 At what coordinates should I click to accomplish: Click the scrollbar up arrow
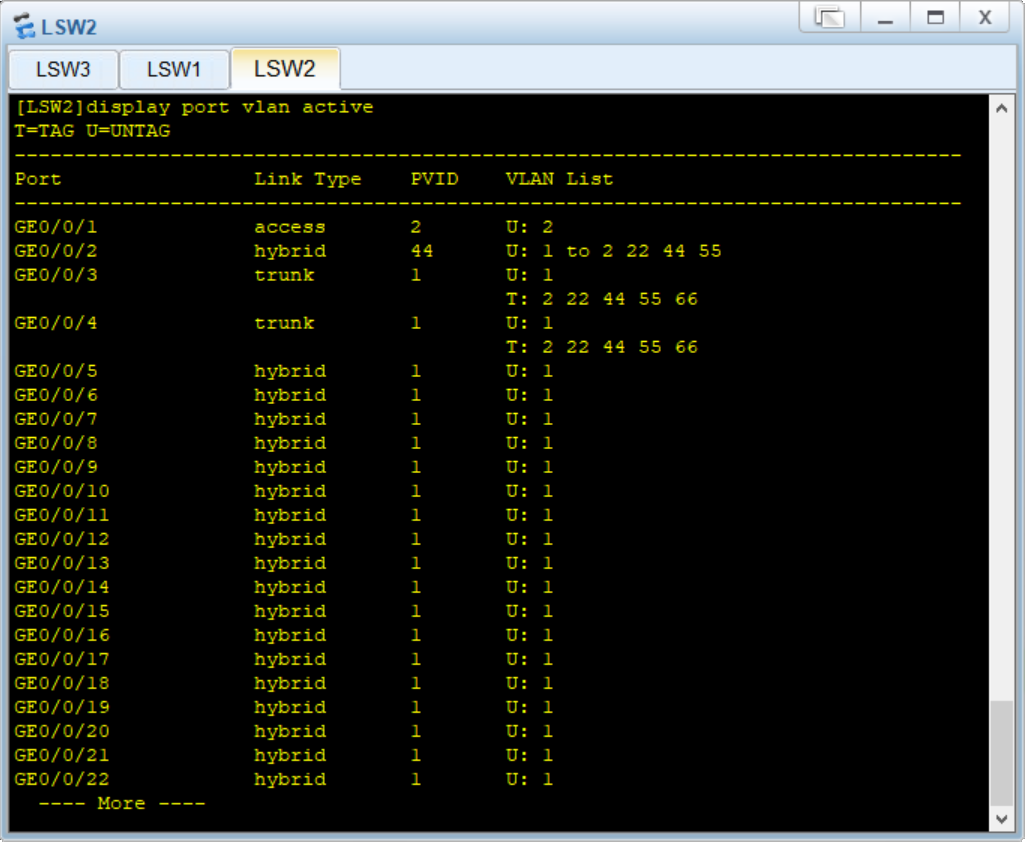point(1001,109)
